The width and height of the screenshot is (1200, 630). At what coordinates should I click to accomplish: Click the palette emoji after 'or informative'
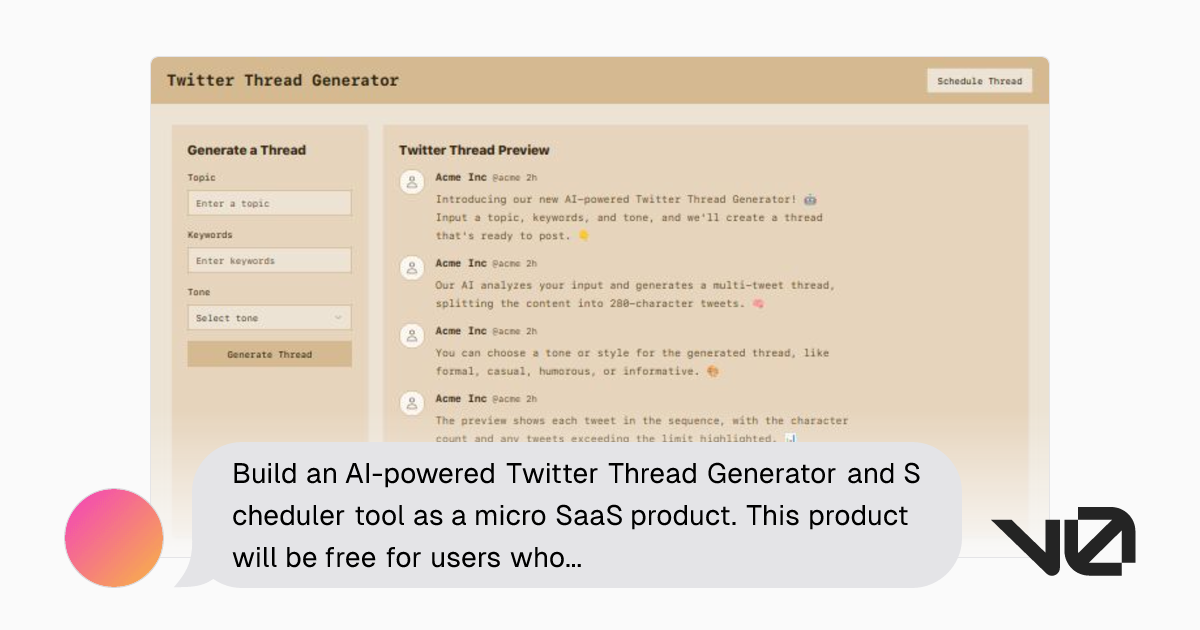click(x=712, y=371)
